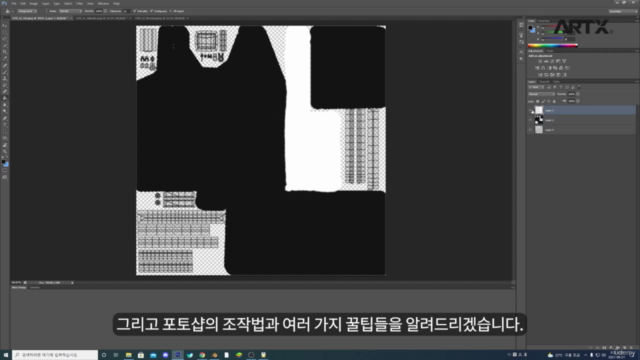Viewport: 640px width, 360px height.
Task: Select the Hand tool
Action: [x=5, y=145]
